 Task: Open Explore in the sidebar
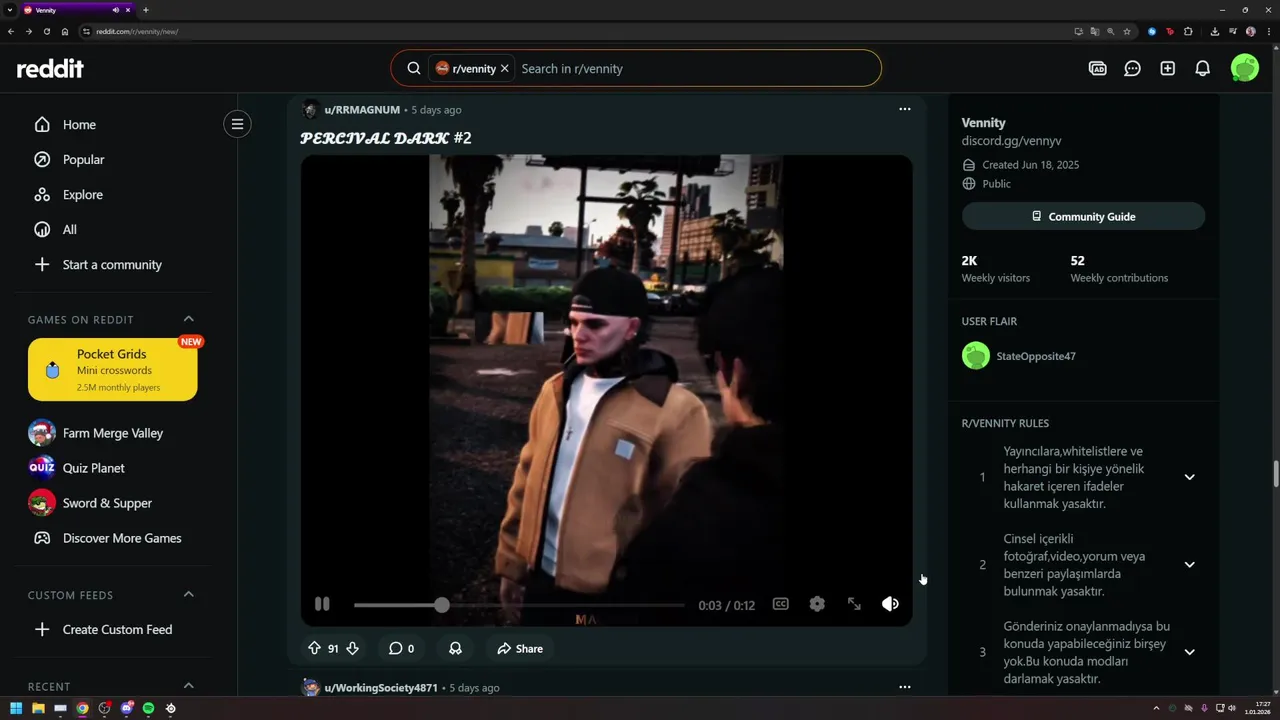(x=82, y=195)
